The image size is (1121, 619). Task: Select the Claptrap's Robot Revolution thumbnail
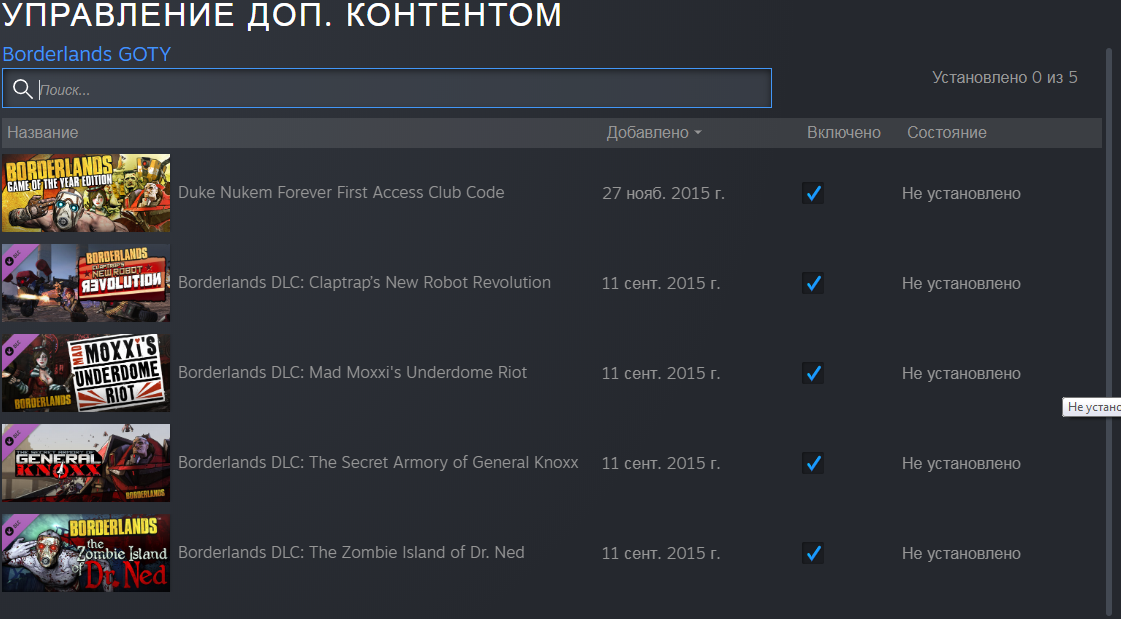pos(86,283)
